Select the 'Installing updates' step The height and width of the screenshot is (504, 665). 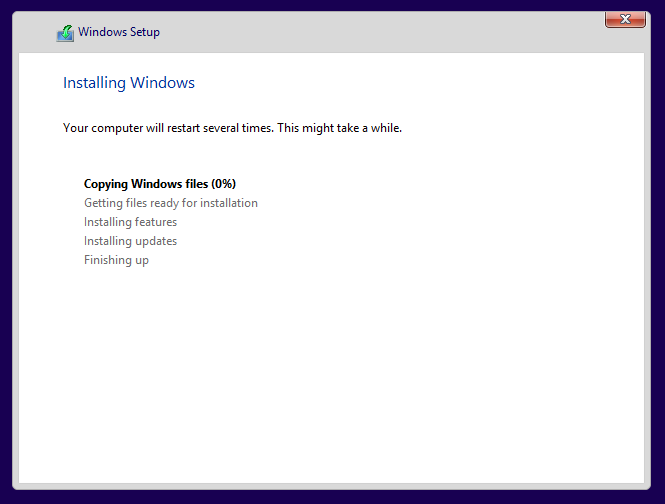pos(131,241)
